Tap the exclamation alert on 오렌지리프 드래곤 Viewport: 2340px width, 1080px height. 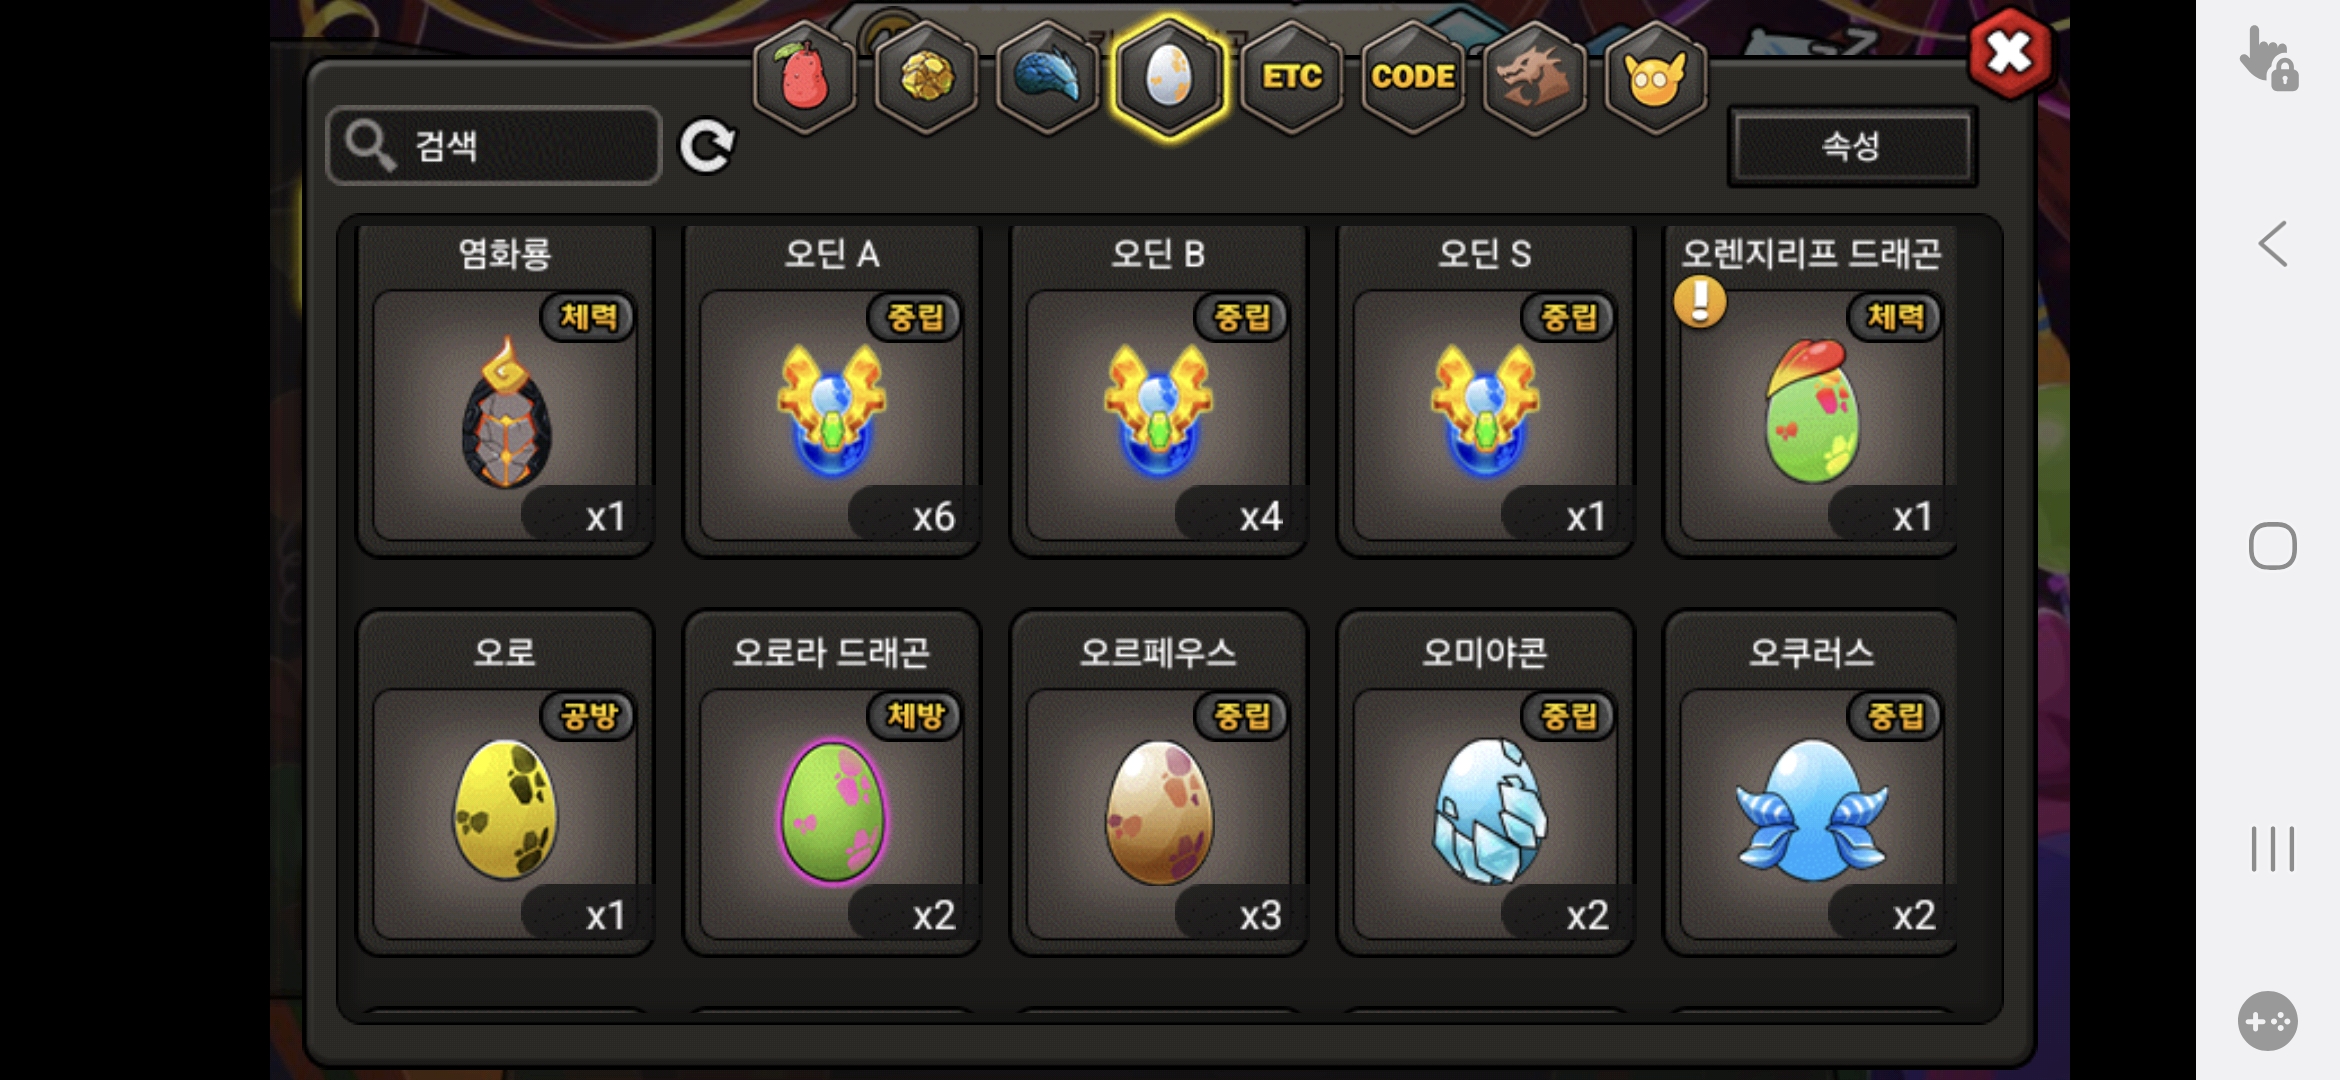click(1700, 301)
